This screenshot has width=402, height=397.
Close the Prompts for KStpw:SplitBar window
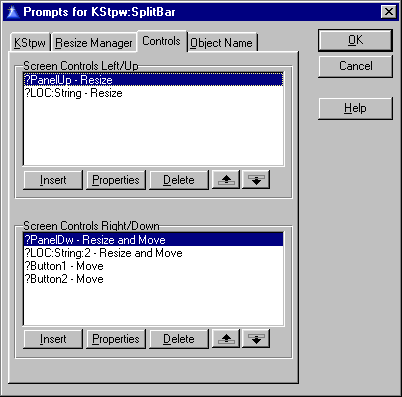[388, 12]
